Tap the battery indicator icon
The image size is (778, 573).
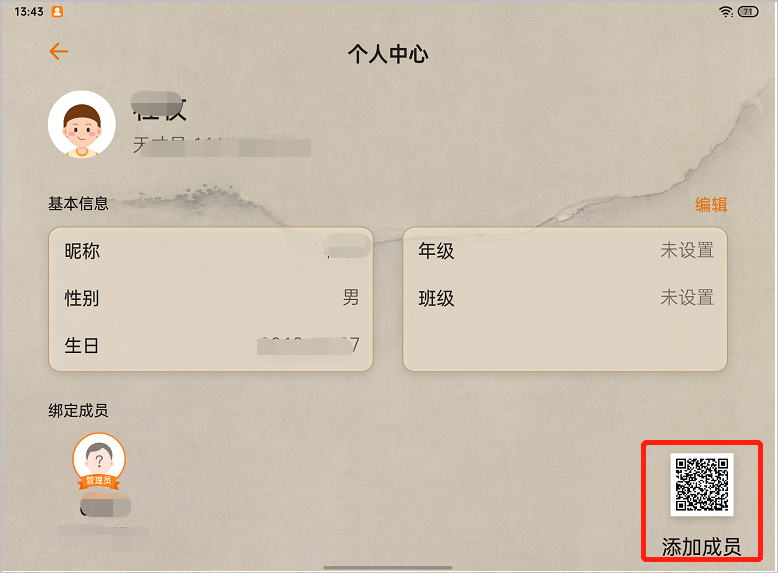click(x=748, y=11)
